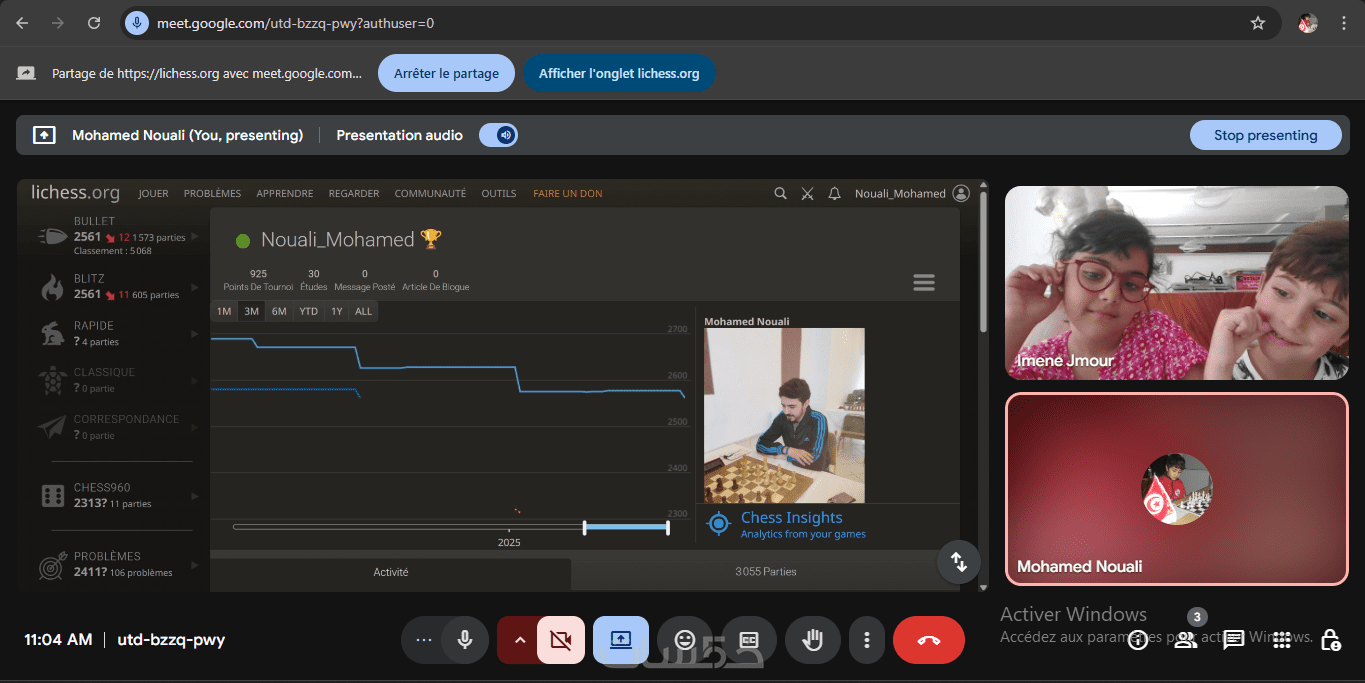This screenshot has height=683, width=1365.
Task: Click Afficher l'onglet lichess.org button
Action: pyautogui.click(x=619, y=73)
